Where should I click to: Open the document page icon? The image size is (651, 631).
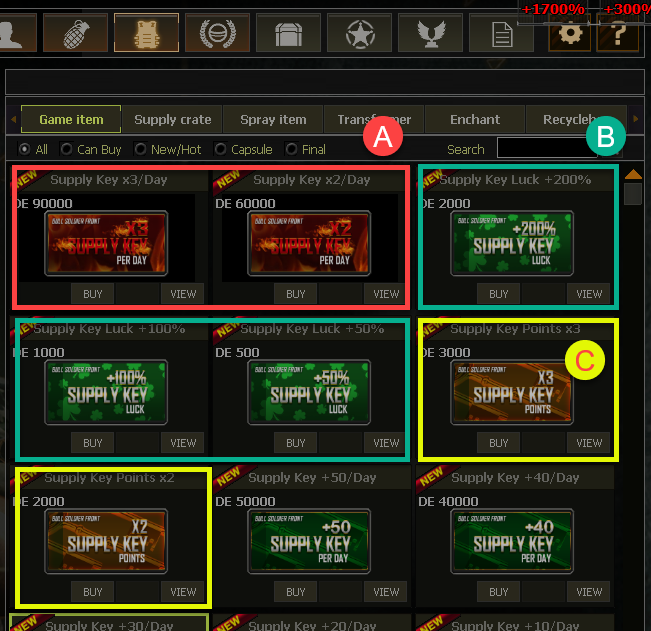point(502,32)
